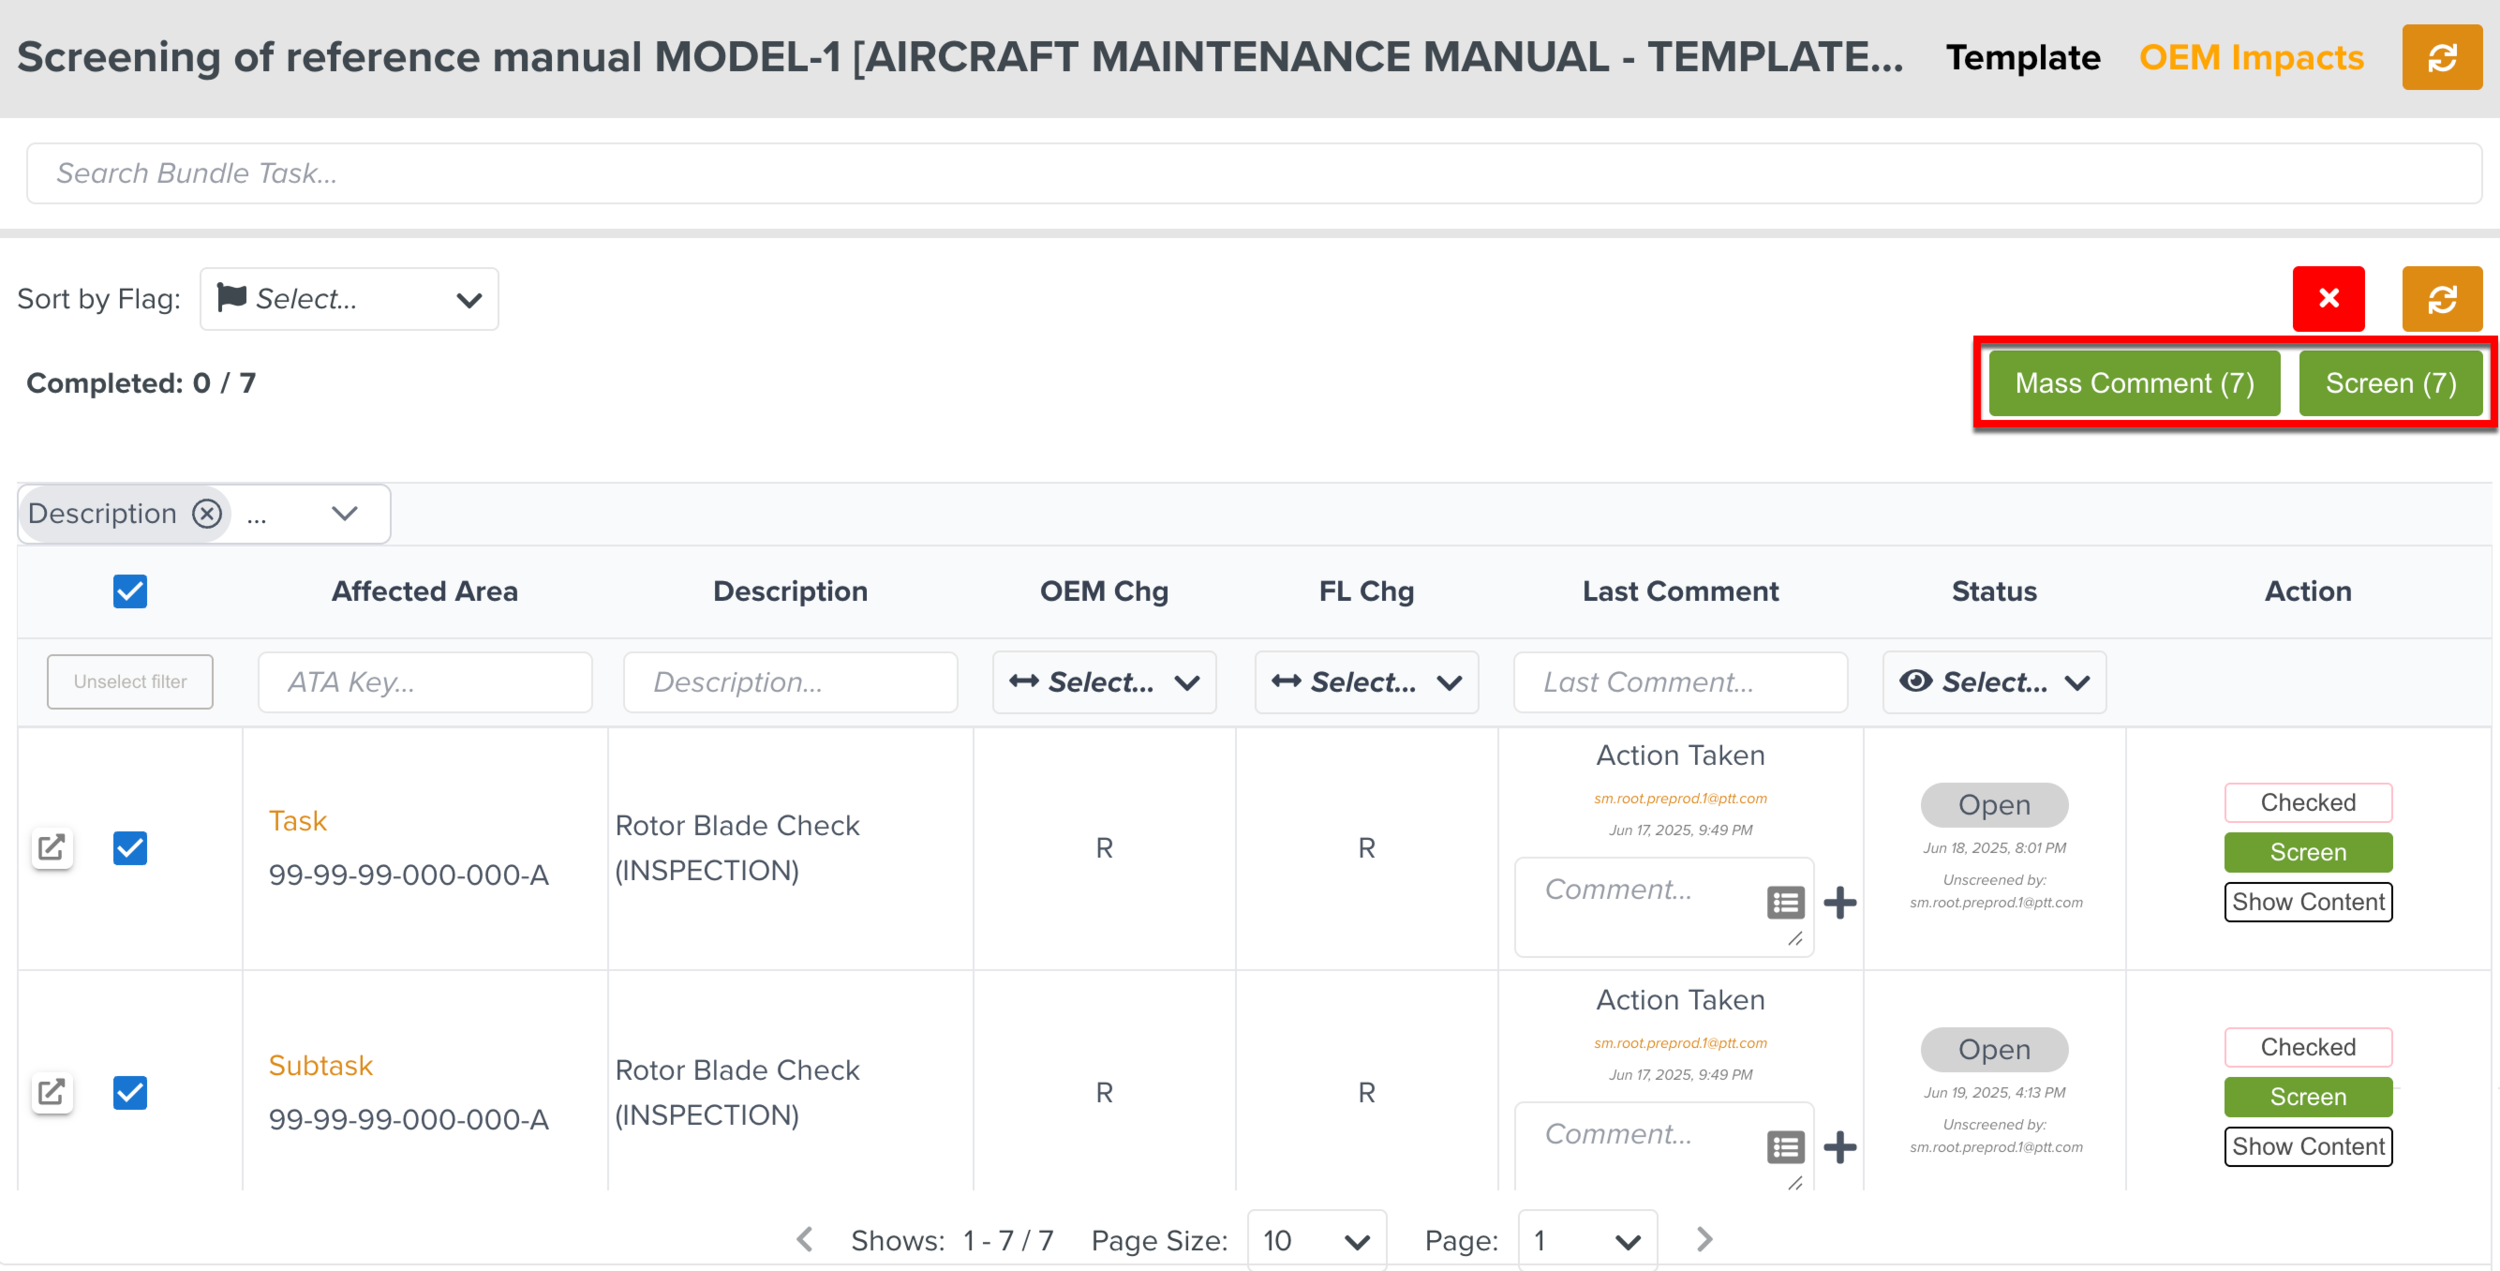Click the FL Chg column header
The height and width of the screenshot is (1271, 2500).
[1366, 591]
